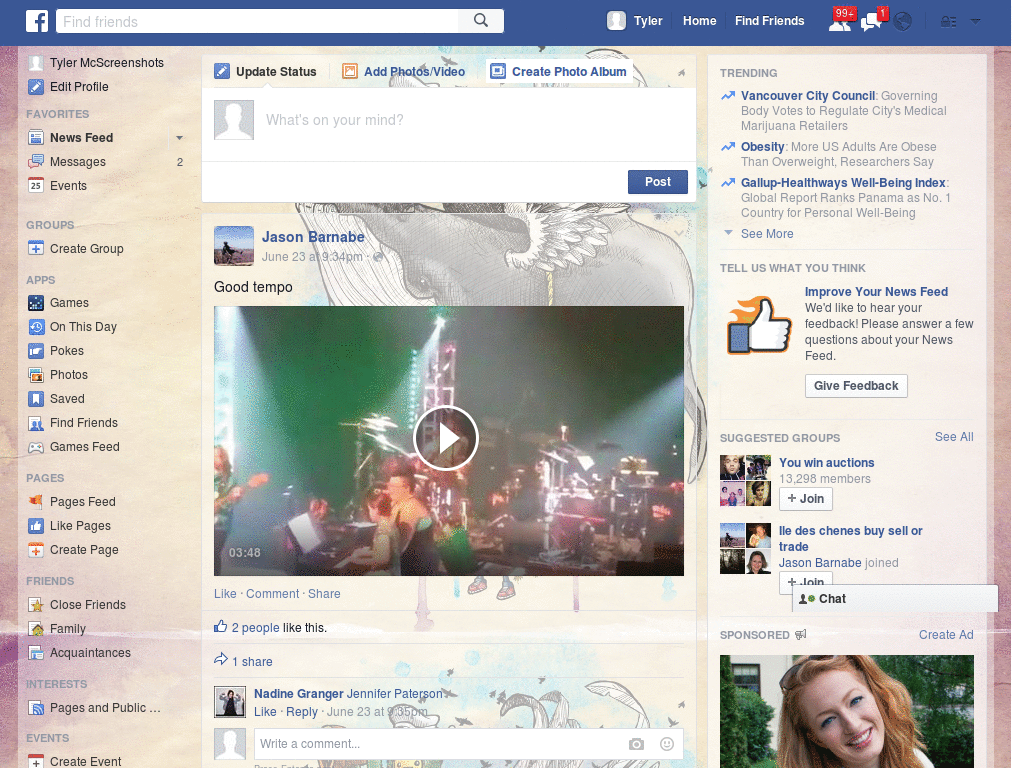The height and width of the screenshot is (768, 1024).
Task: Click the Messages sidebar icon
Action: click(x=36, y=162)
